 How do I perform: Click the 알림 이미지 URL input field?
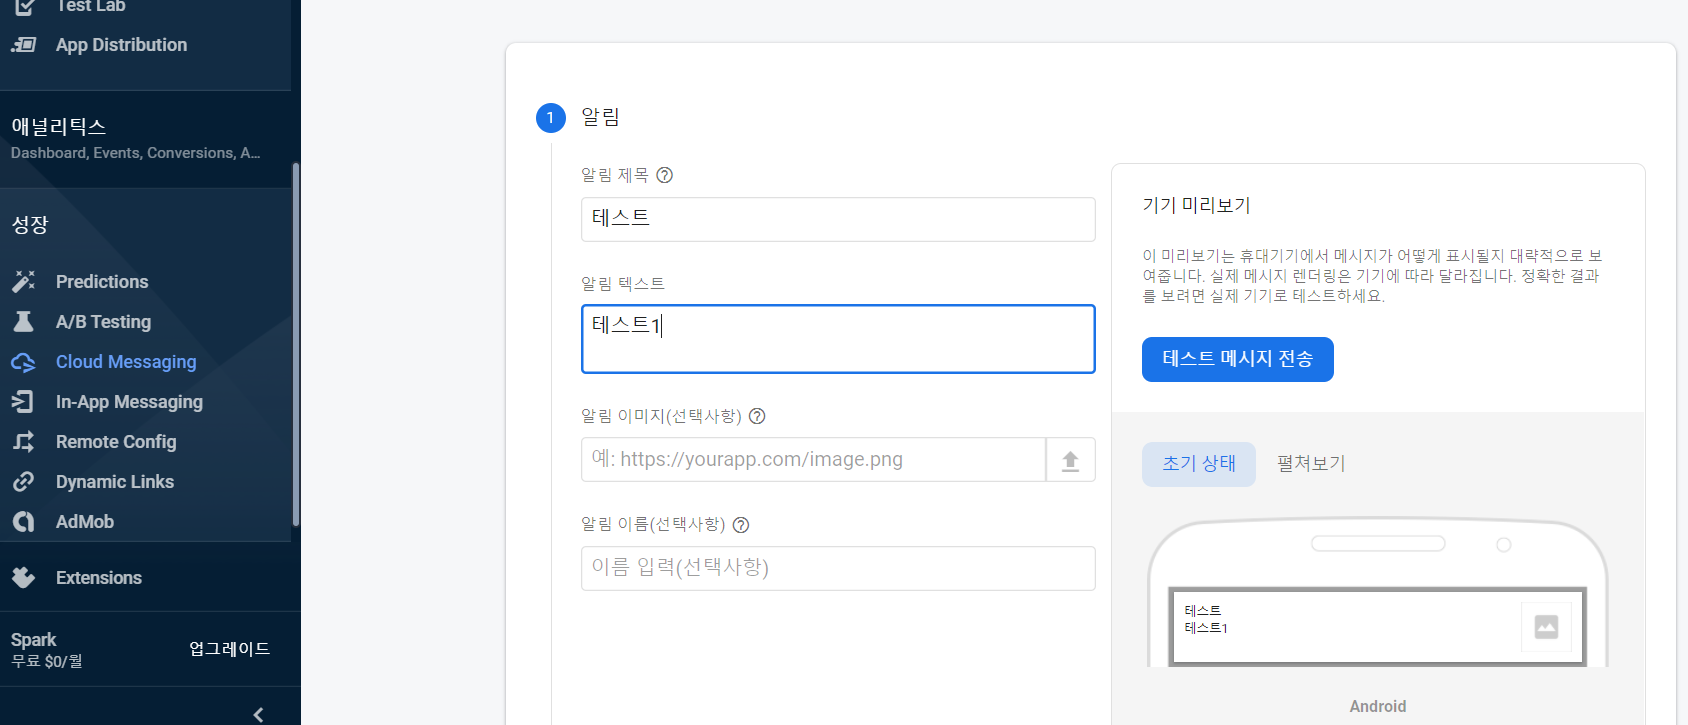coord(813,460)
